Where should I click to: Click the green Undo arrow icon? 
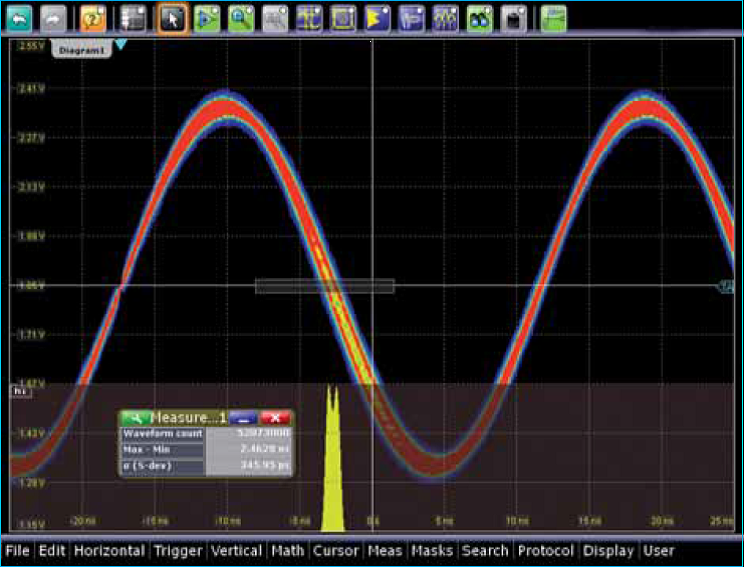pyautogui.click(x=20, y=17)
